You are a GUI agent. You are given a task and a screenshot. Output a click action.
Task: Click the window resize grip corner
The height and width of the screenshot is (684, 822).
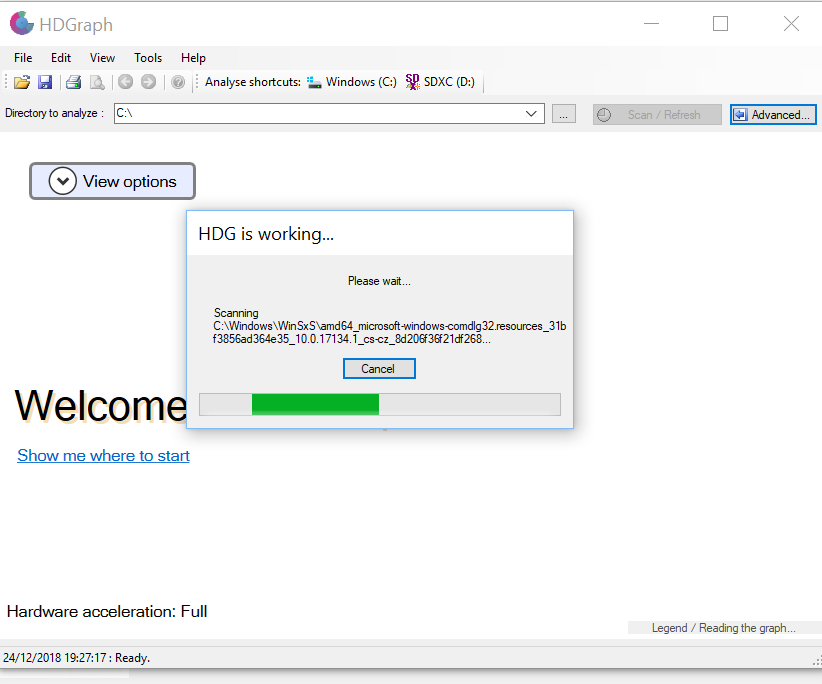pyautogui.click(x=816, y=661)
